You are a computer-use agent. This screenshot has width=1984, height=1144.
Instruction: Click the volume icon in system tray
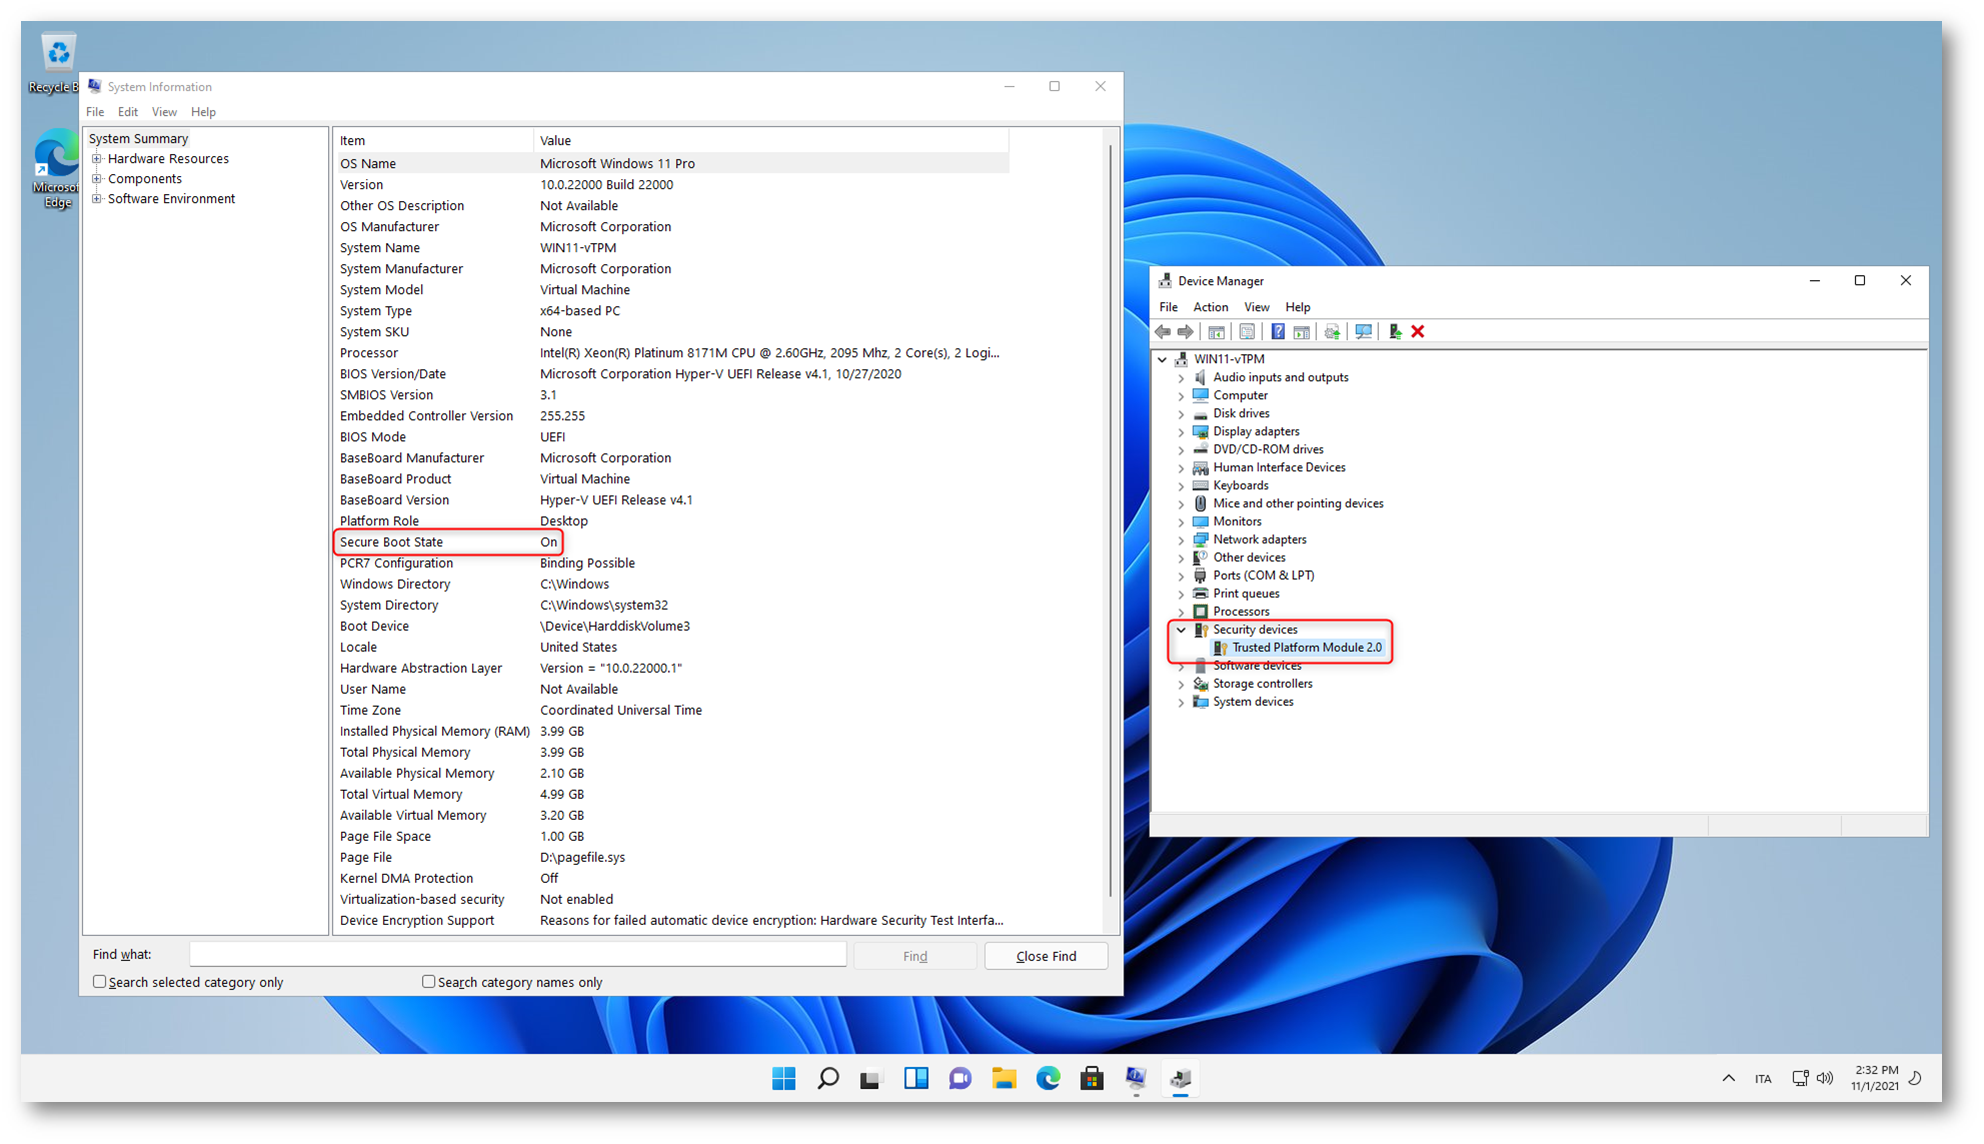click(1825, 1078)
